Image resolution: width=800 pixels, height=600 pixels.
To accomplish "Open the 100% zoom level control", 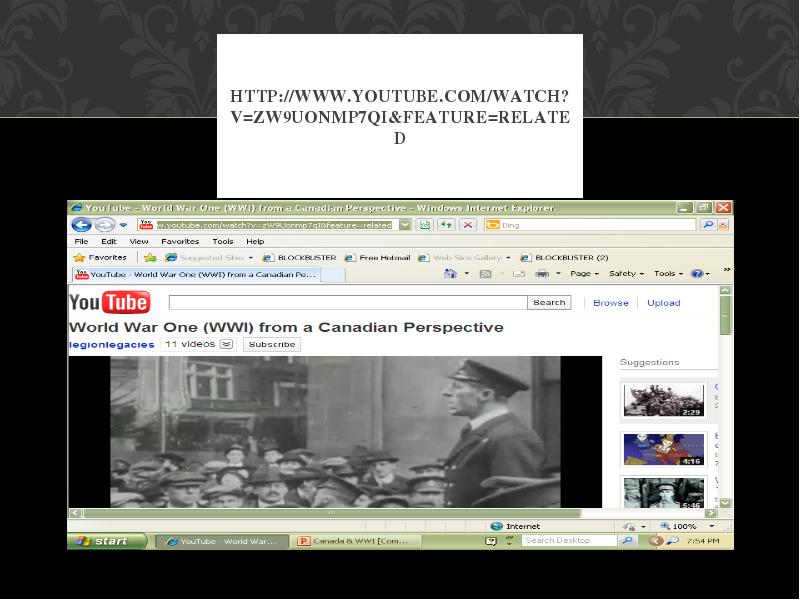I will [686, 527].
